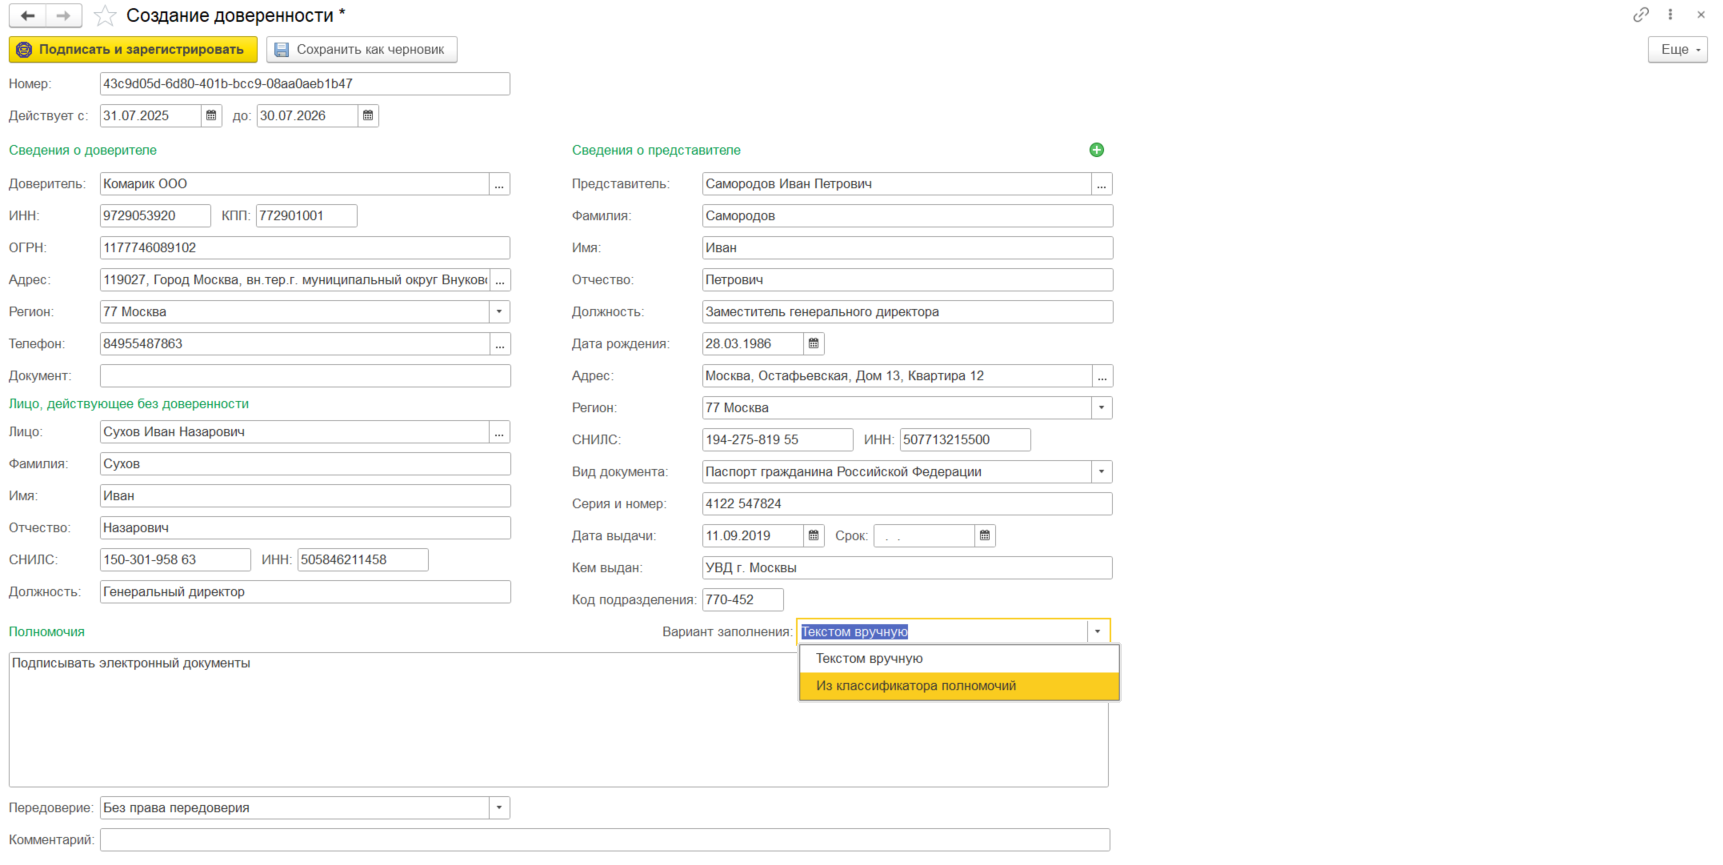Screen dimensions: 1723x865
Task: Click the 'Отчество' field with Назарович
Action: click(x=305, y=528)
